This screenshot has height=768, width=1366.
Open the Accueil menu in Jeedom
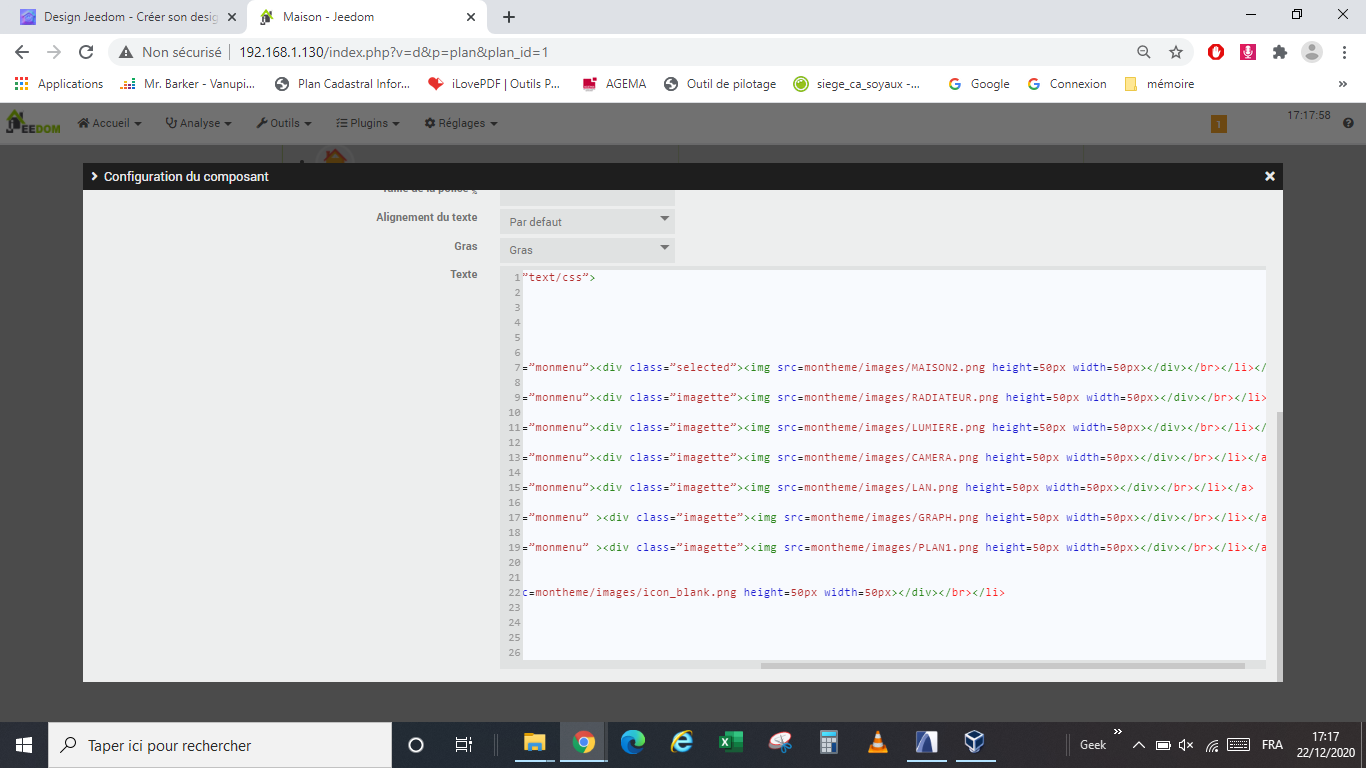109,123
